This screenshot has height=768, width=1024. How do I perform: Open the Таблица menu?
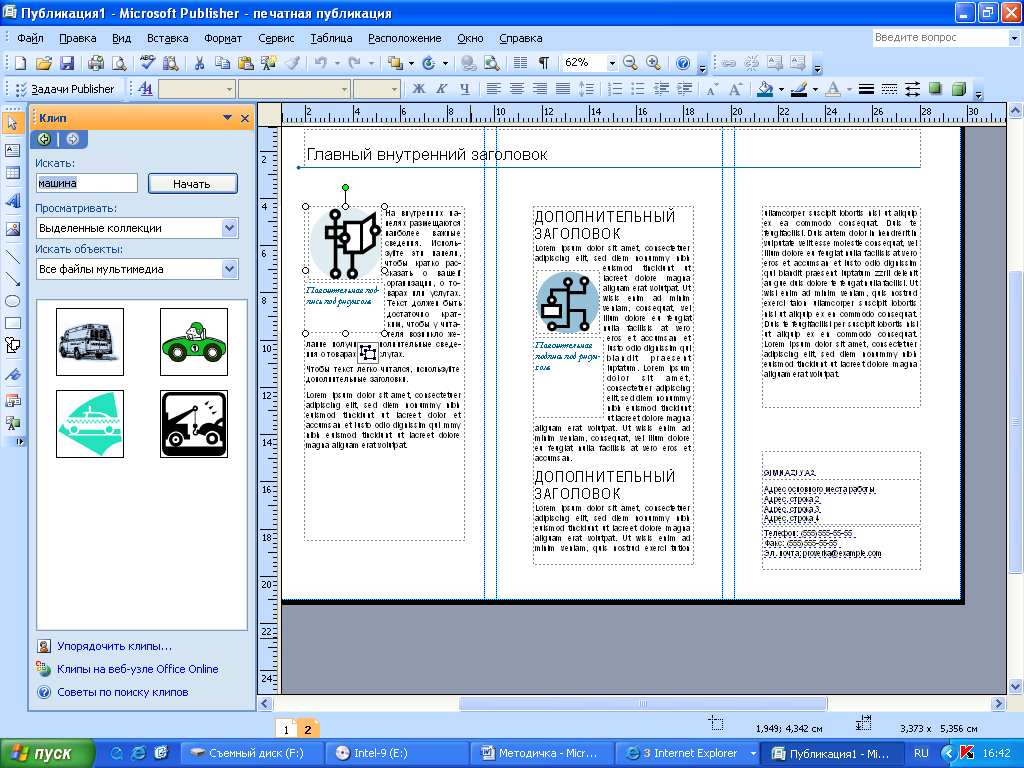(x=331, y=39)
